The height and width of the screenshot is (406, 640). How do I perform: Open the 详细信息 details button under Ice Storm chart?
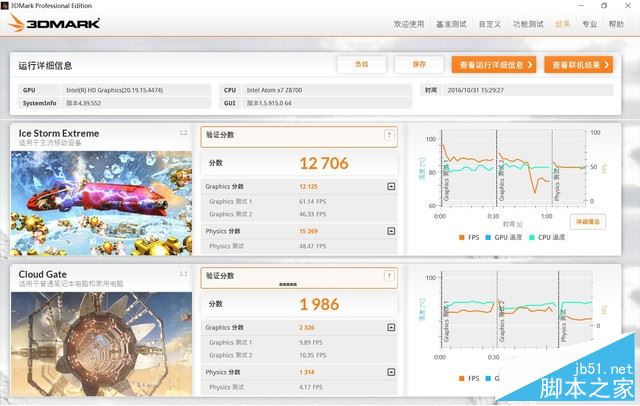(x=588, y=222)
